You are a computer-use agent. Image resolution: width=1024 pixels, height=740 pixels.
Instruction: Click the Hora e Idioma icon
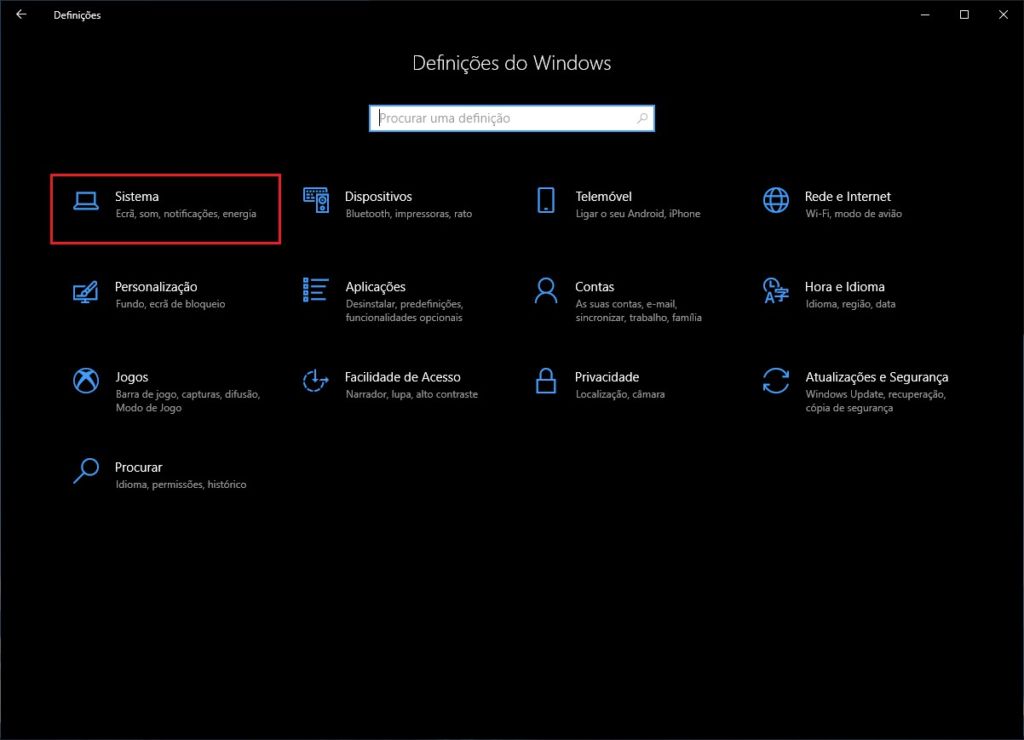coord(776,291)
